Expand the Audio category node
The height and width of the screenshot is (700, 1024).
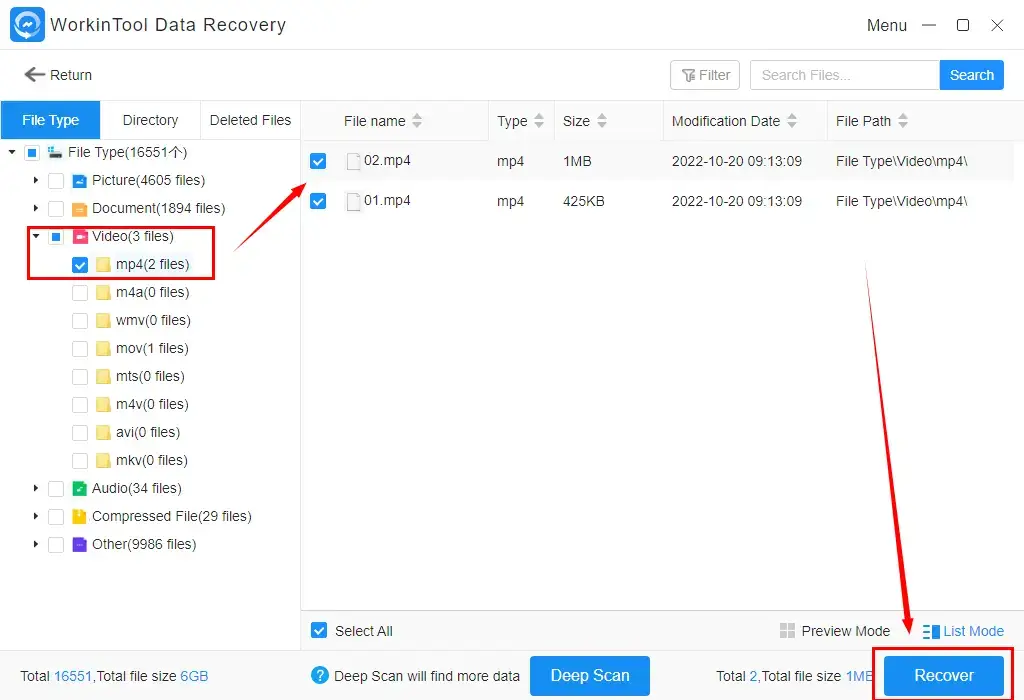tap(35, 488)
